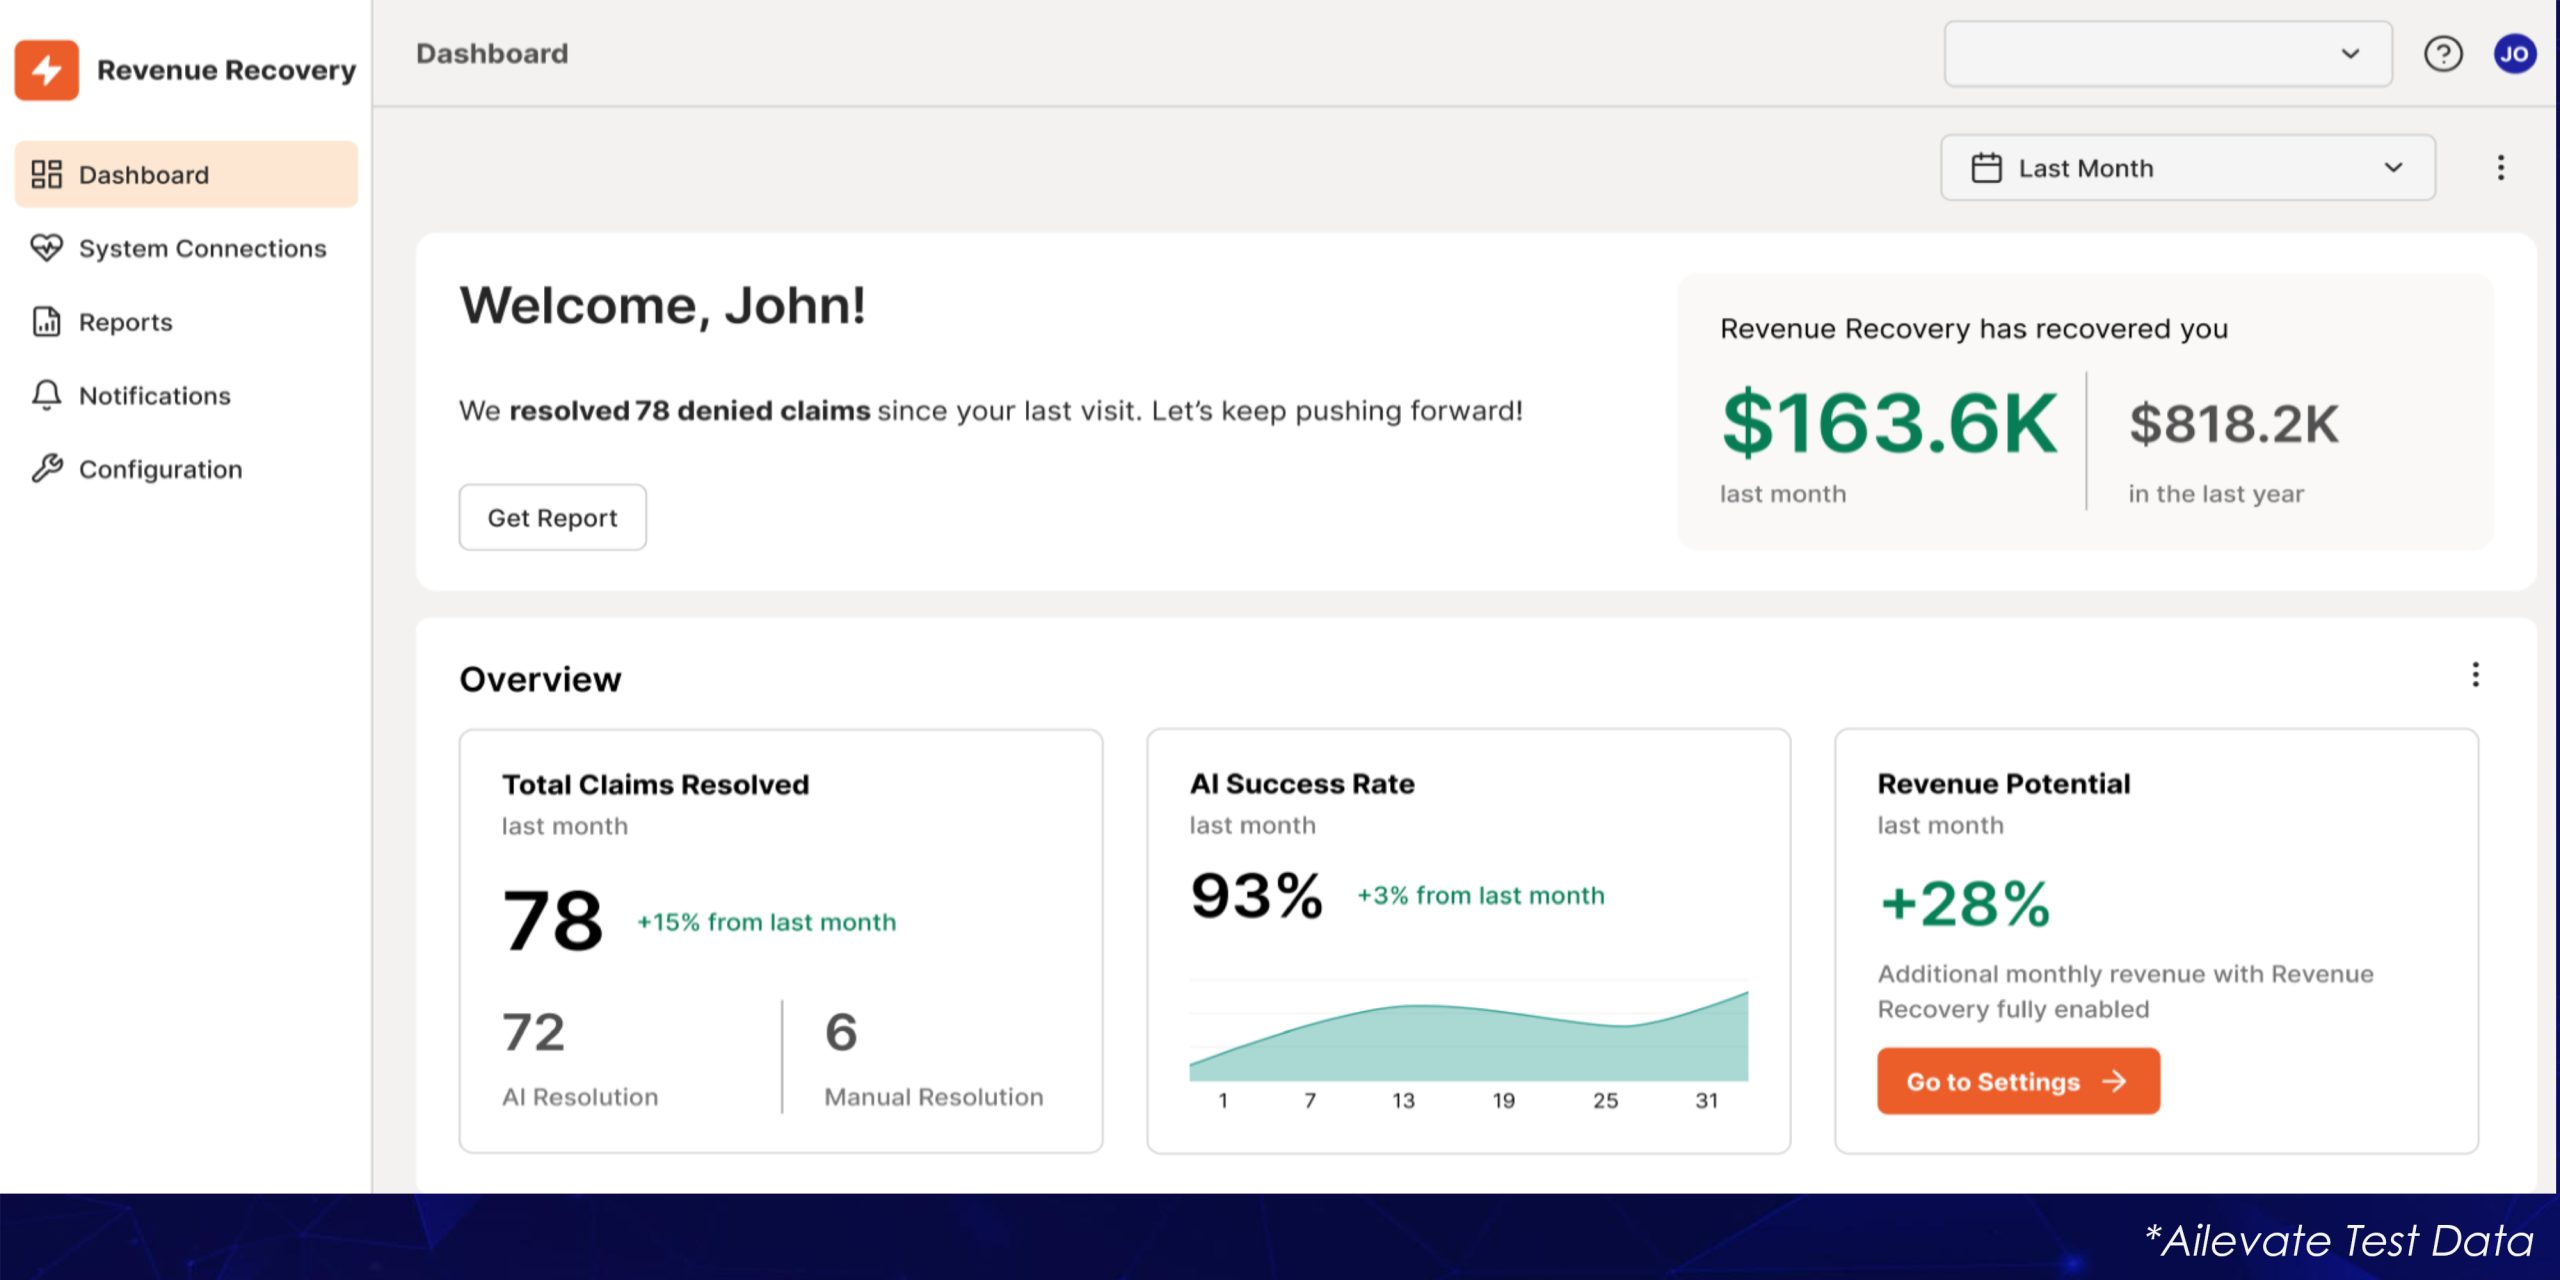Navigate to System Connections menu item
Viewport: 2560px width, 1280px height.
[x=202, y=248]
